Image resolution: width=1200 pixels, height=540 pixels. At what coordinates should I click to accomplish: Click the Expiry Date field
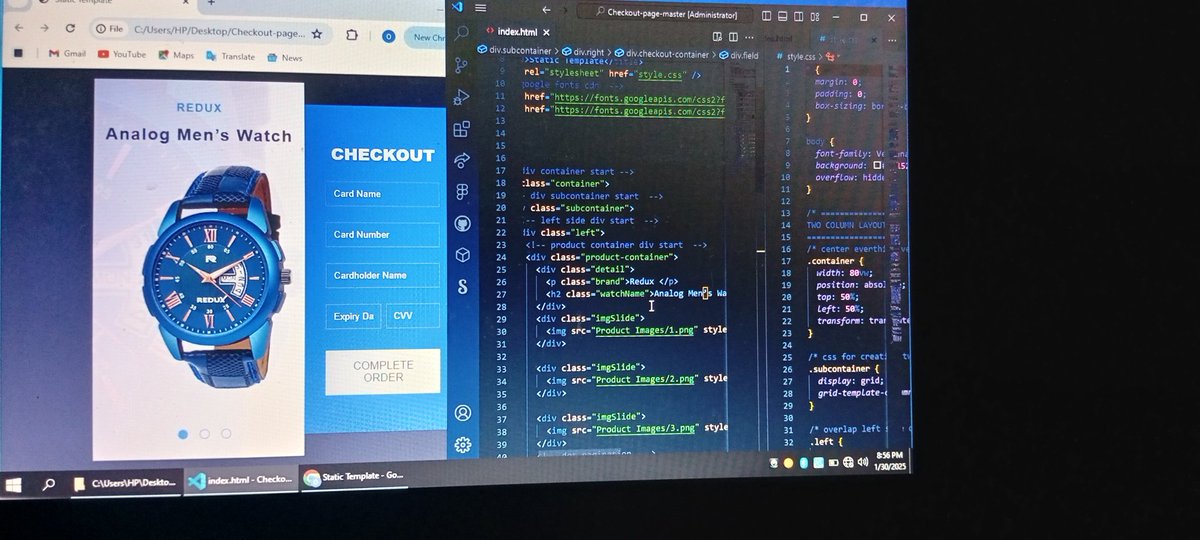[353, 316]
